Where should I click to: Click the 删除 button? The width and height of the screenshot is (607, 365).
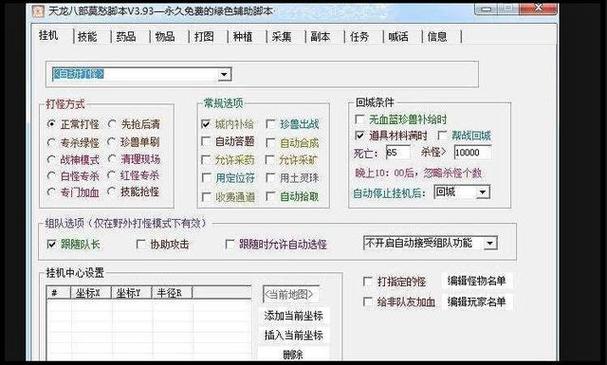point(293,354)
